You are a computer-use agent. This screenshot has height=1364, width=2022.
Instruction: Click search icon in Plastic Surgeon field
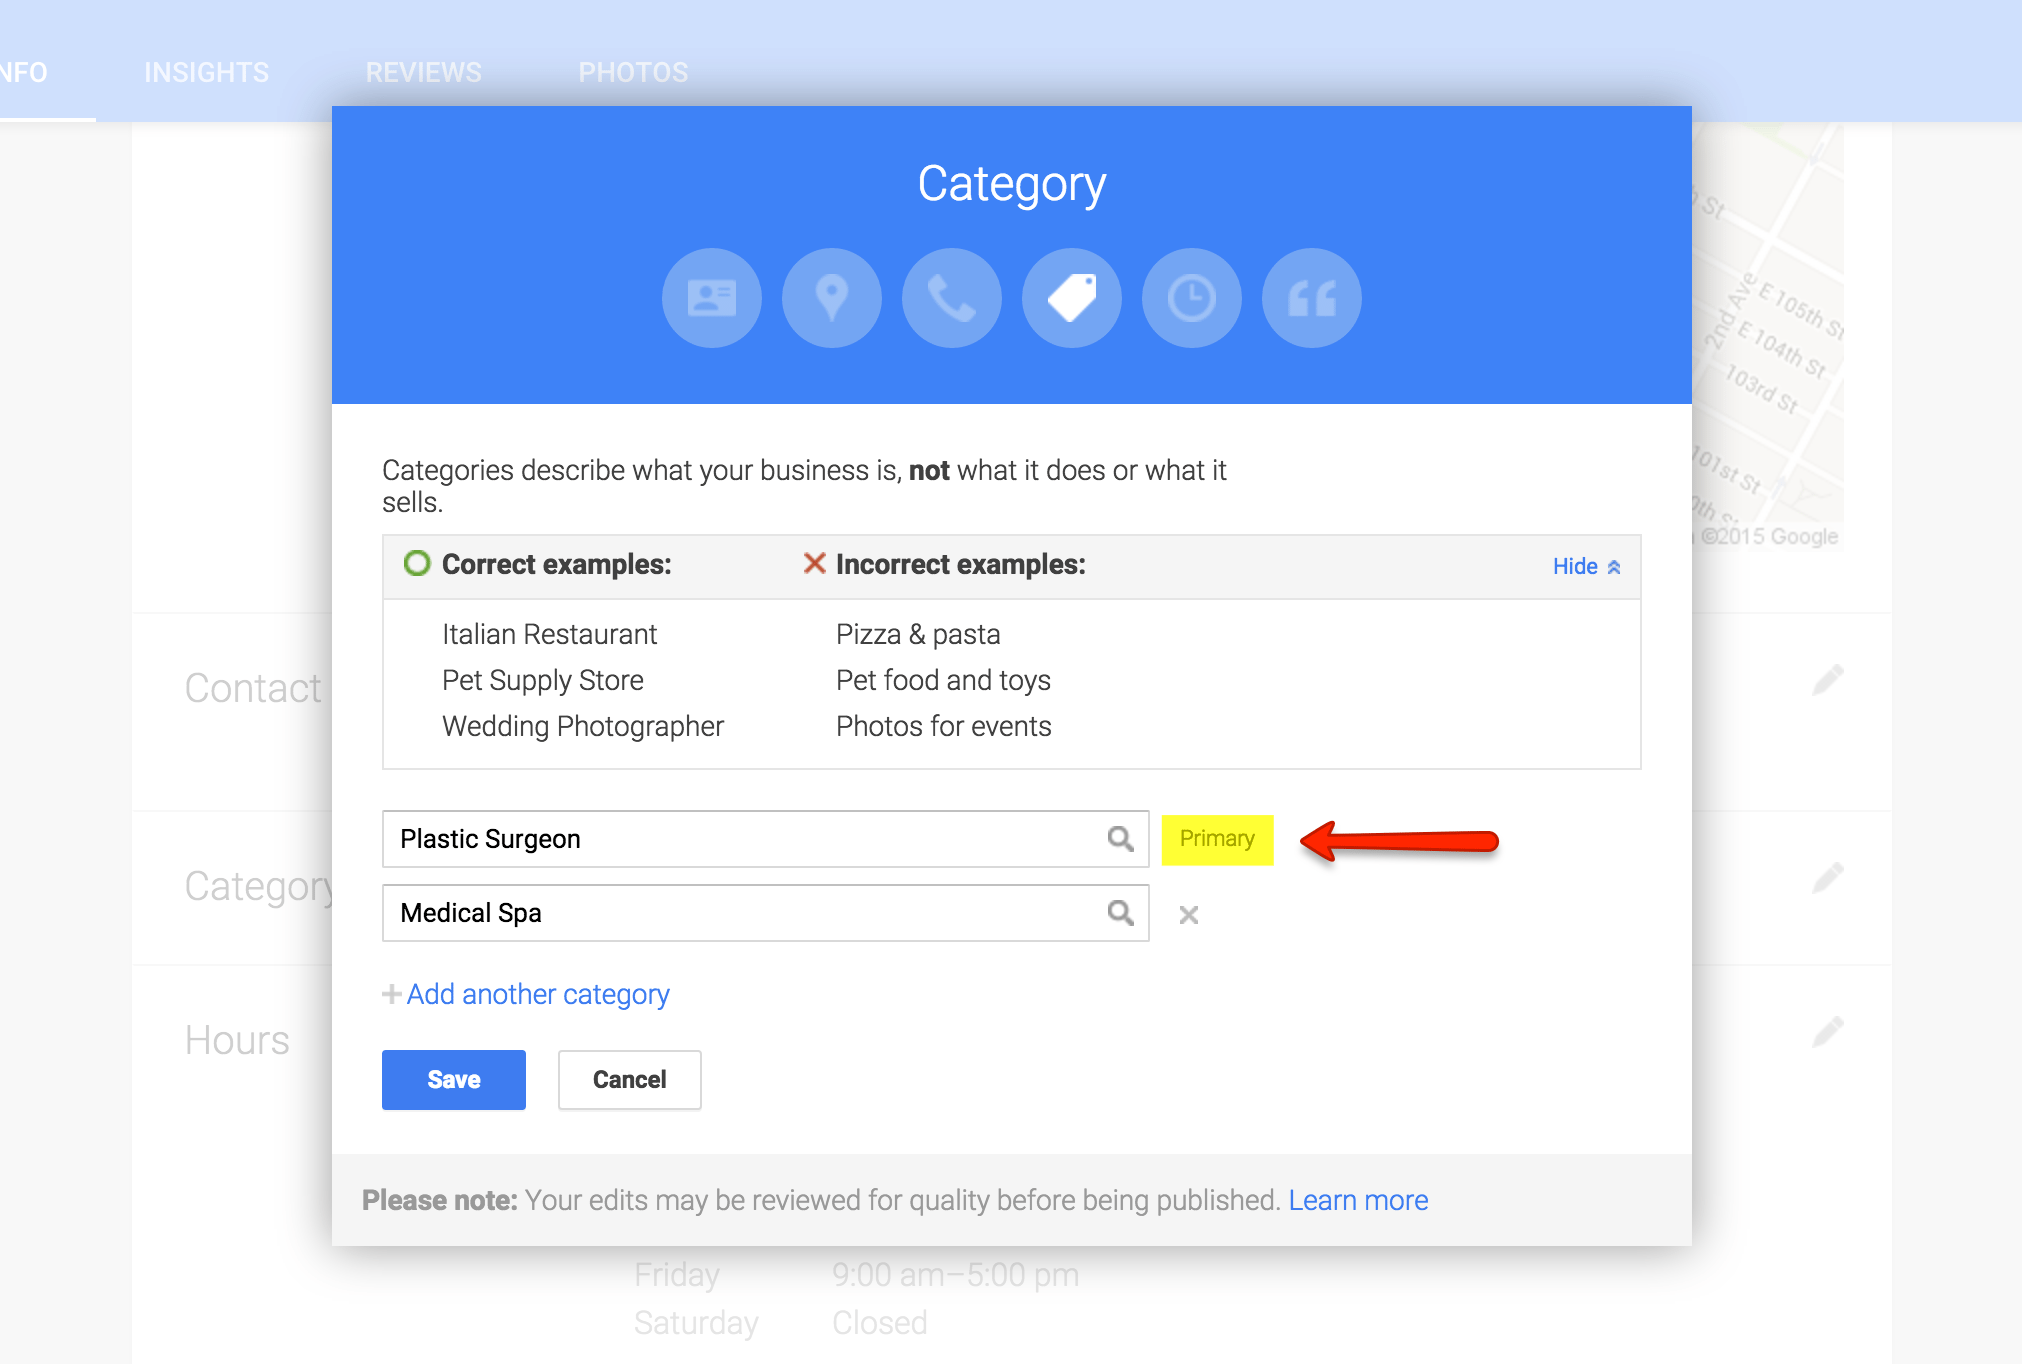(x=1121, y=839)
